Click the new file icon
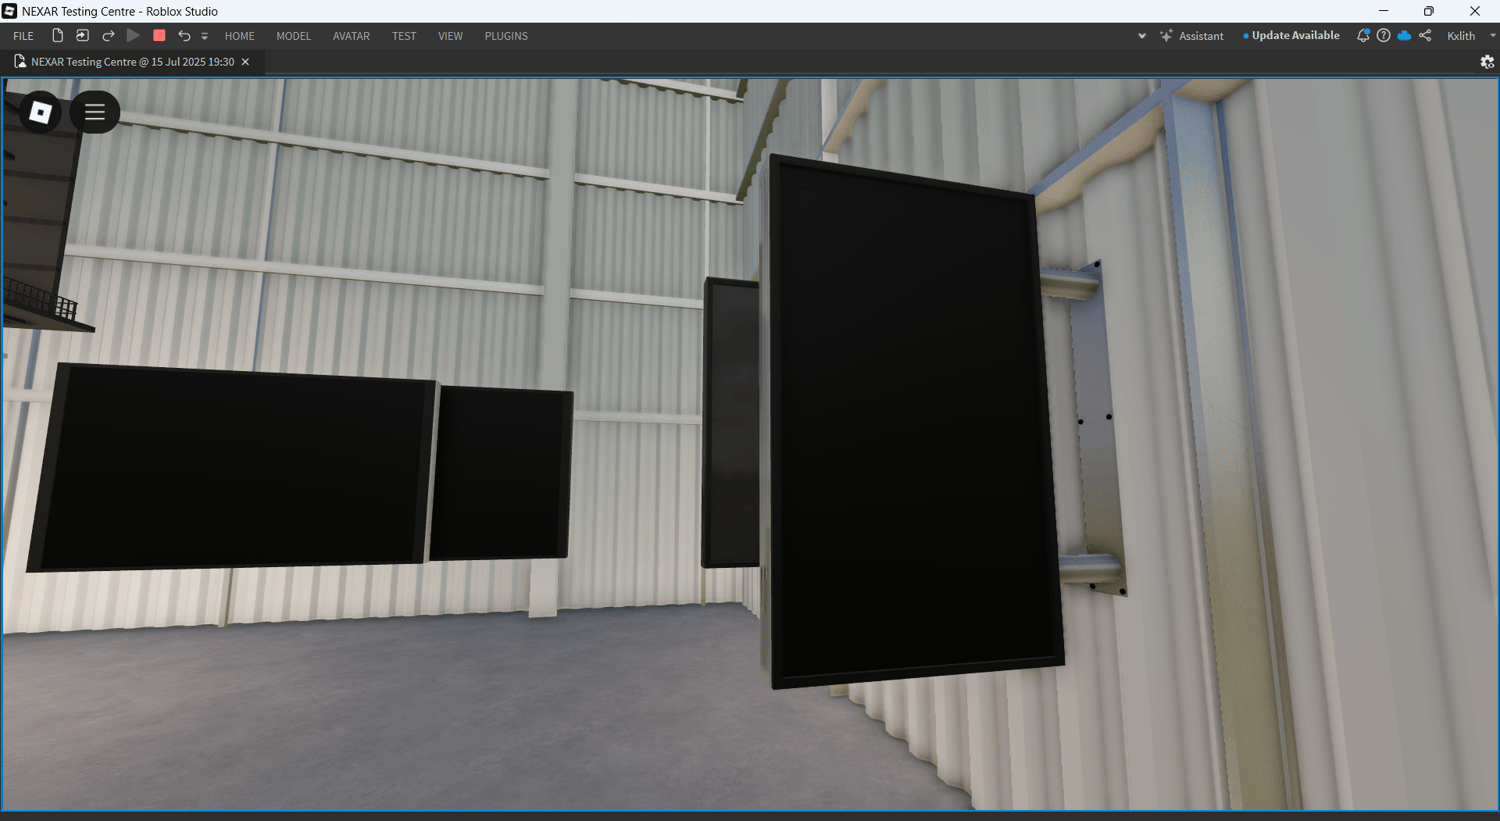Screen dimensions: 1500x821 tap(57, 36)
